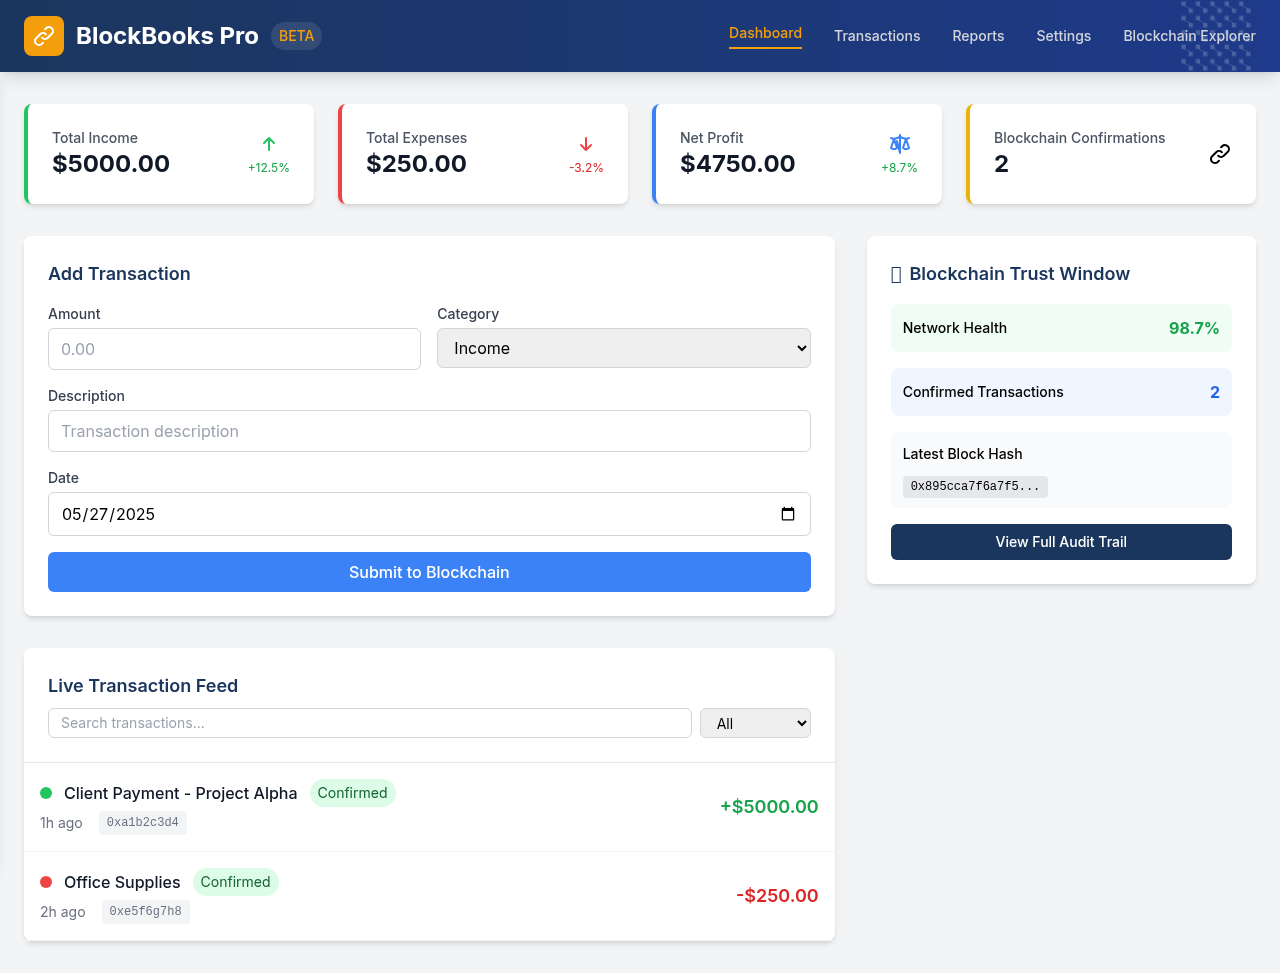Click the red status dot on Office Supplies
Viewport: 1280px width, 973px height.
click(x=46, y=881)
